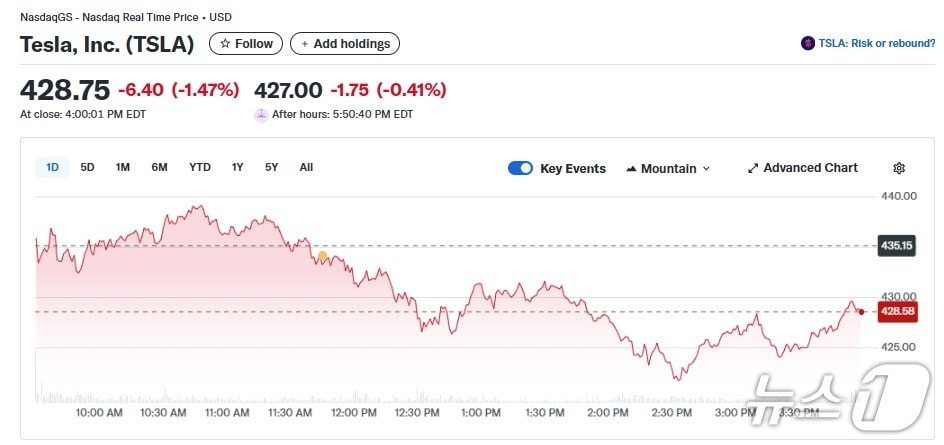This screenshot has width=944, height=445.
Task: Switch to the 5D time range
Action: coord(87,167)
